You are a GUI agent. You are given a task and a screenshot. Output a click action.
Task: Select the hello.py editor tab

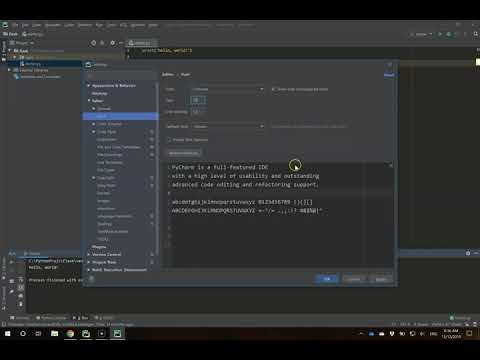tap(142, 43)
